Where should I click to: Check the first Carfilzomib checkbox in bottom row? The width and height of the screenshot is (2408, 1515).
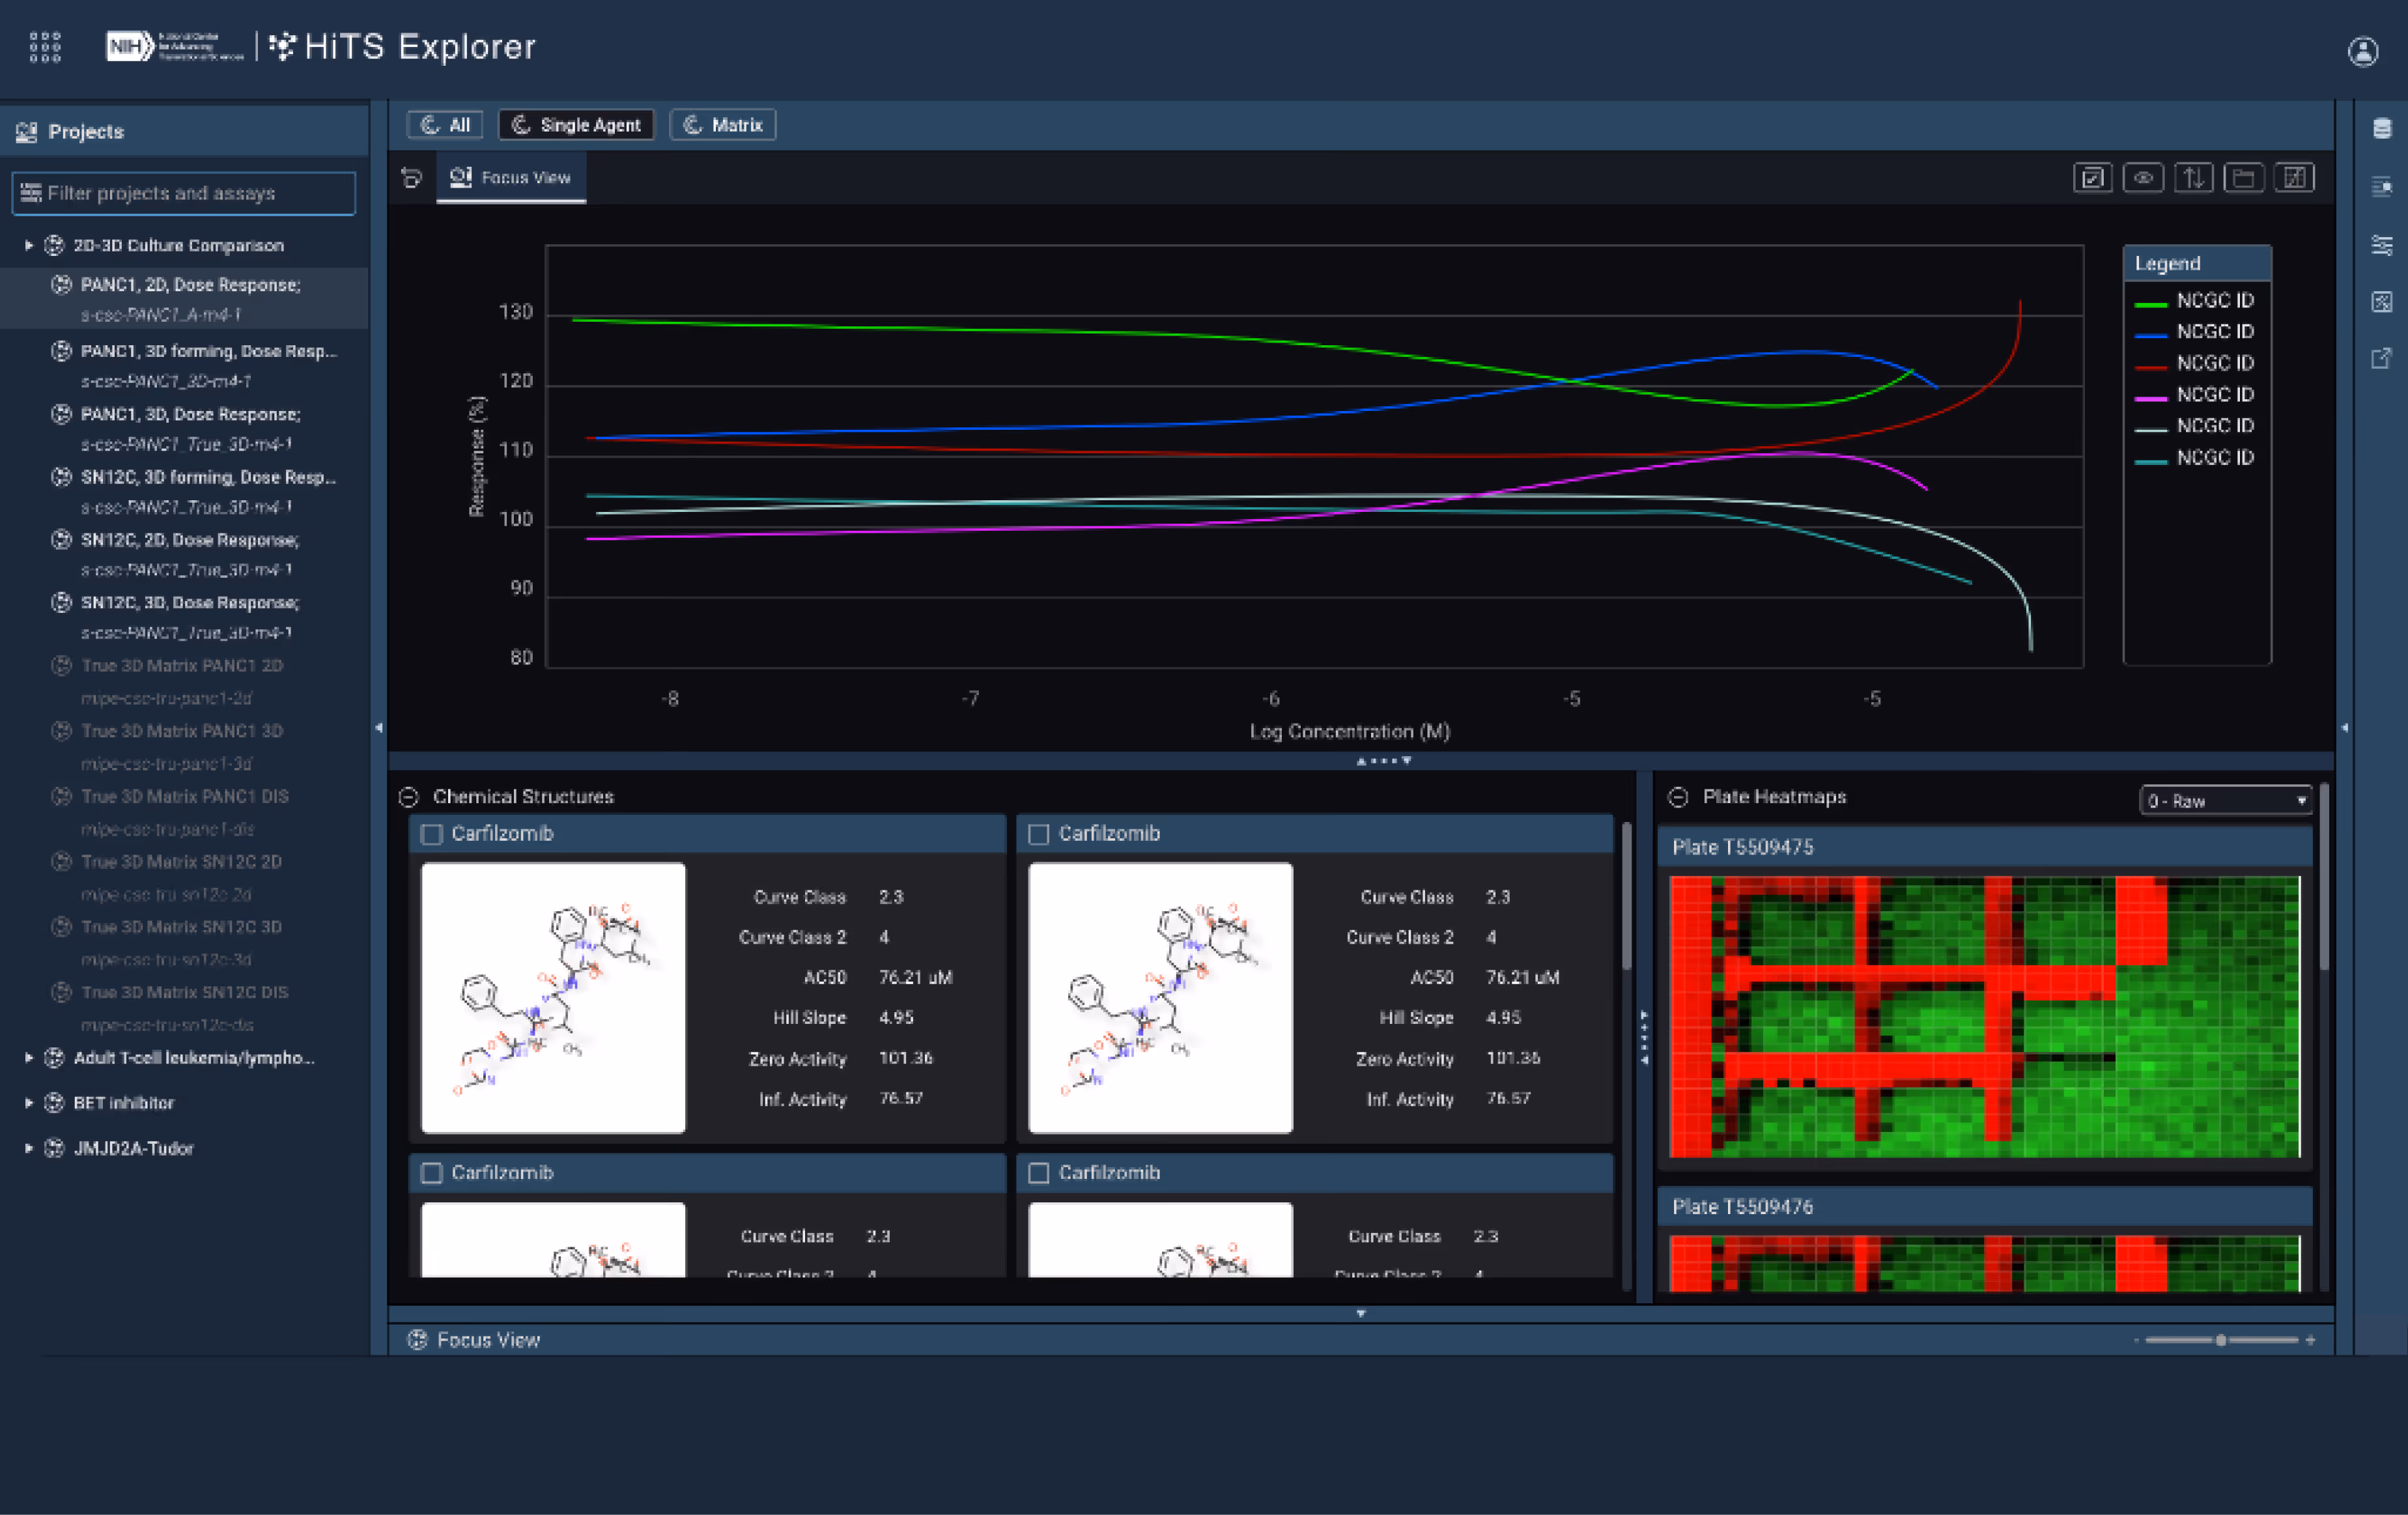pos(431,1173)
